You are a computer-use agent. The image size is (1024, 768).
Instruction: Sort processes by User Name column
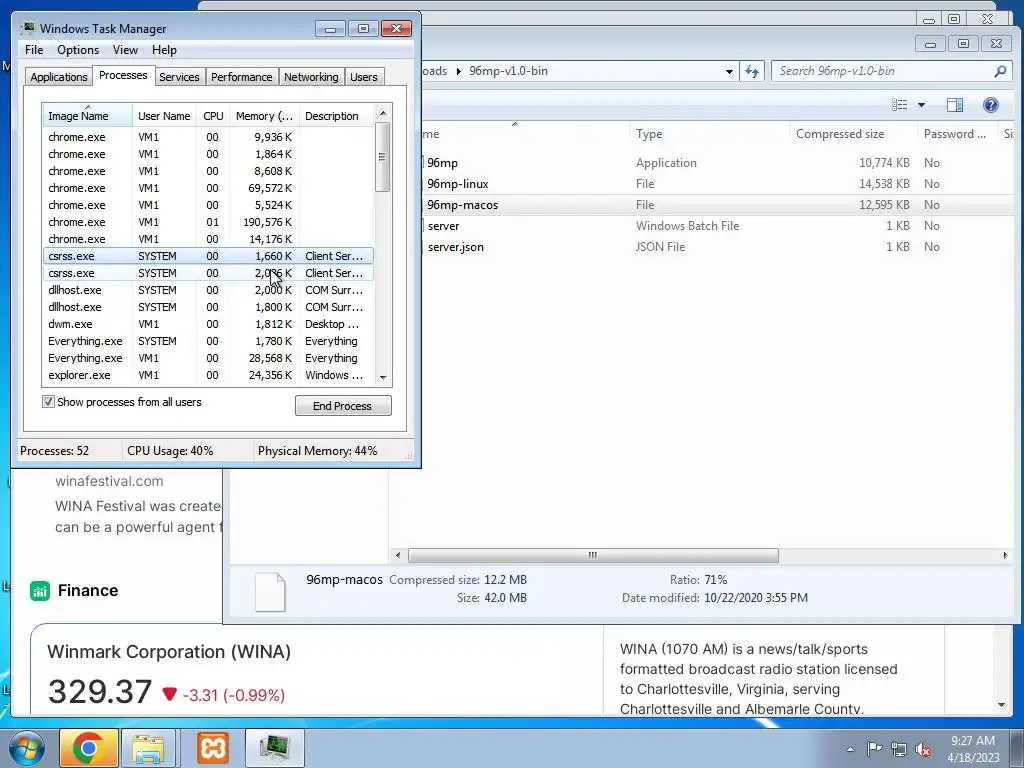pos(164,116)
